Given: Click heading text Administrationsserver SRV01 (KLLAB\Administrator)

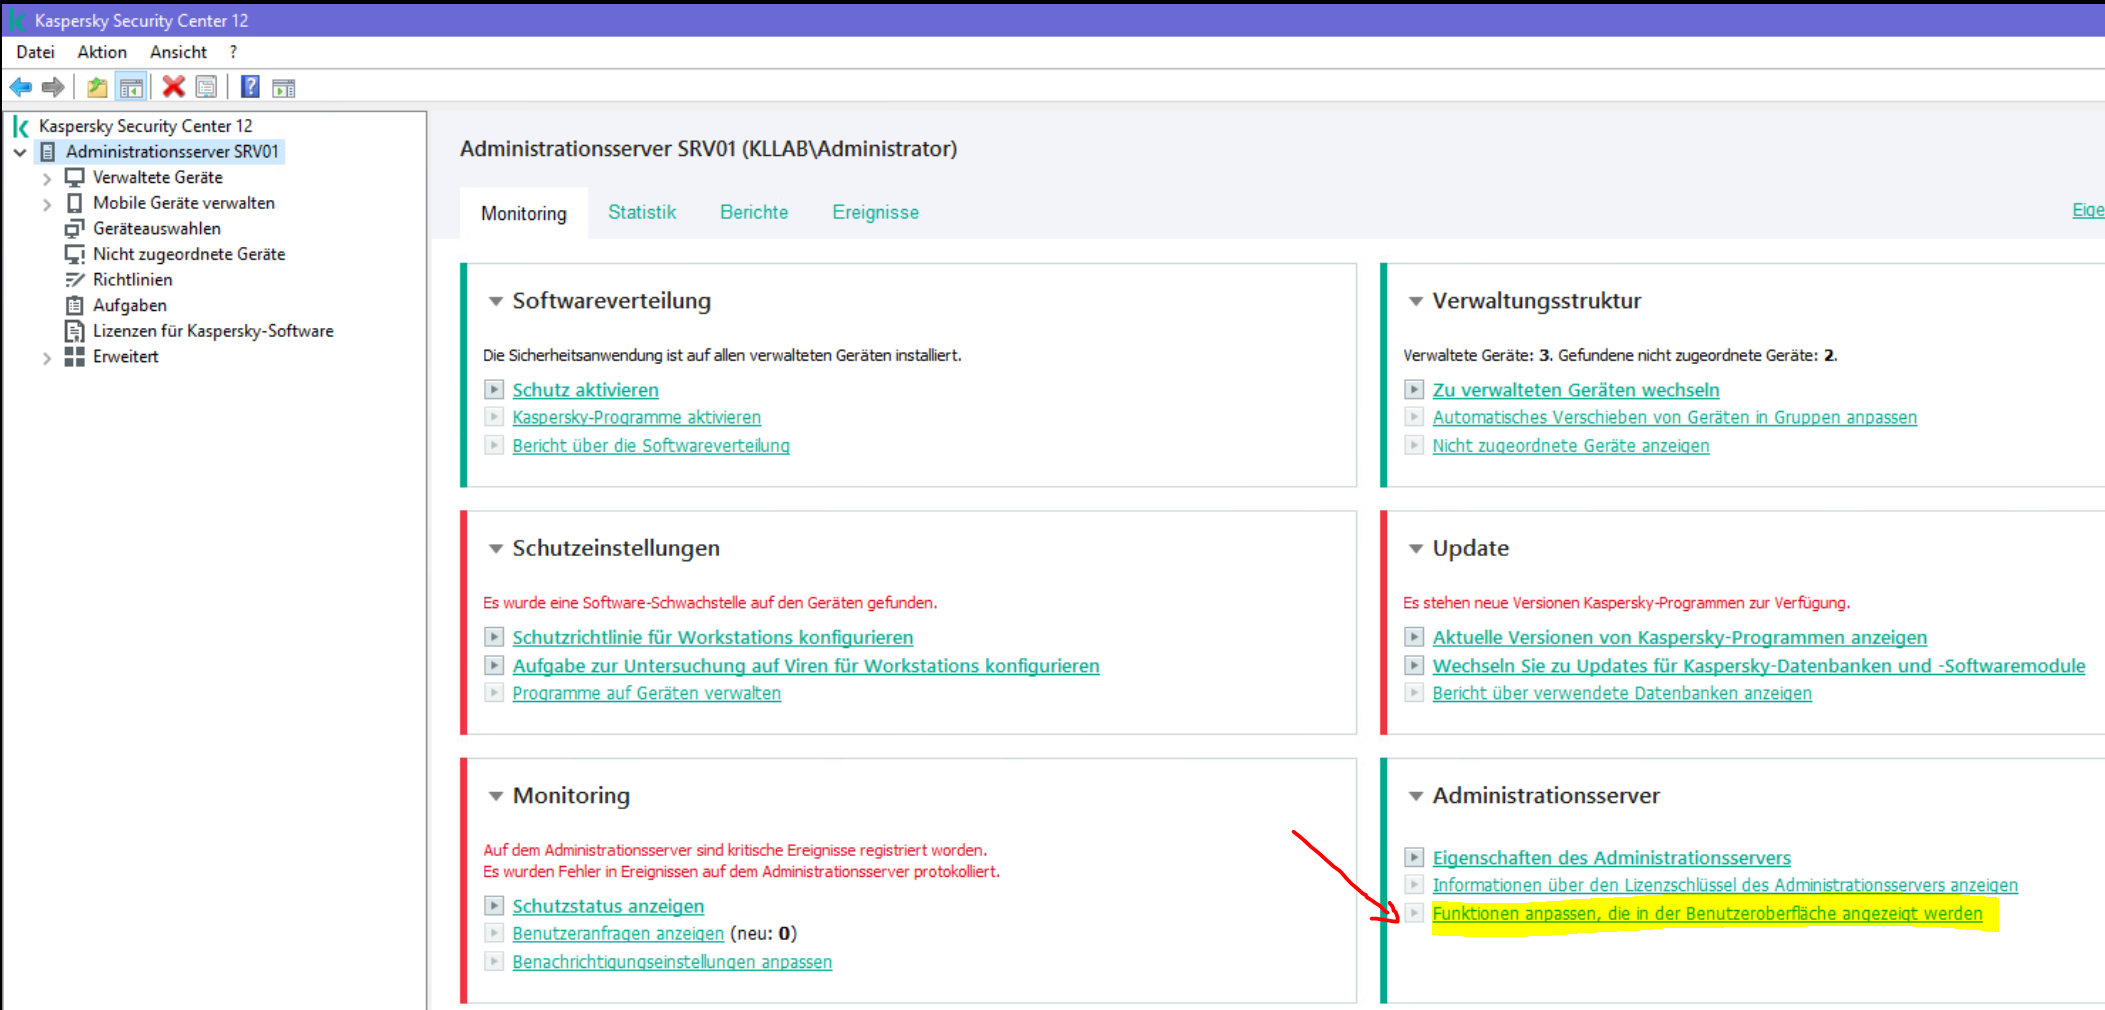Looking at the screenshot, I should (x=708, y=149).
